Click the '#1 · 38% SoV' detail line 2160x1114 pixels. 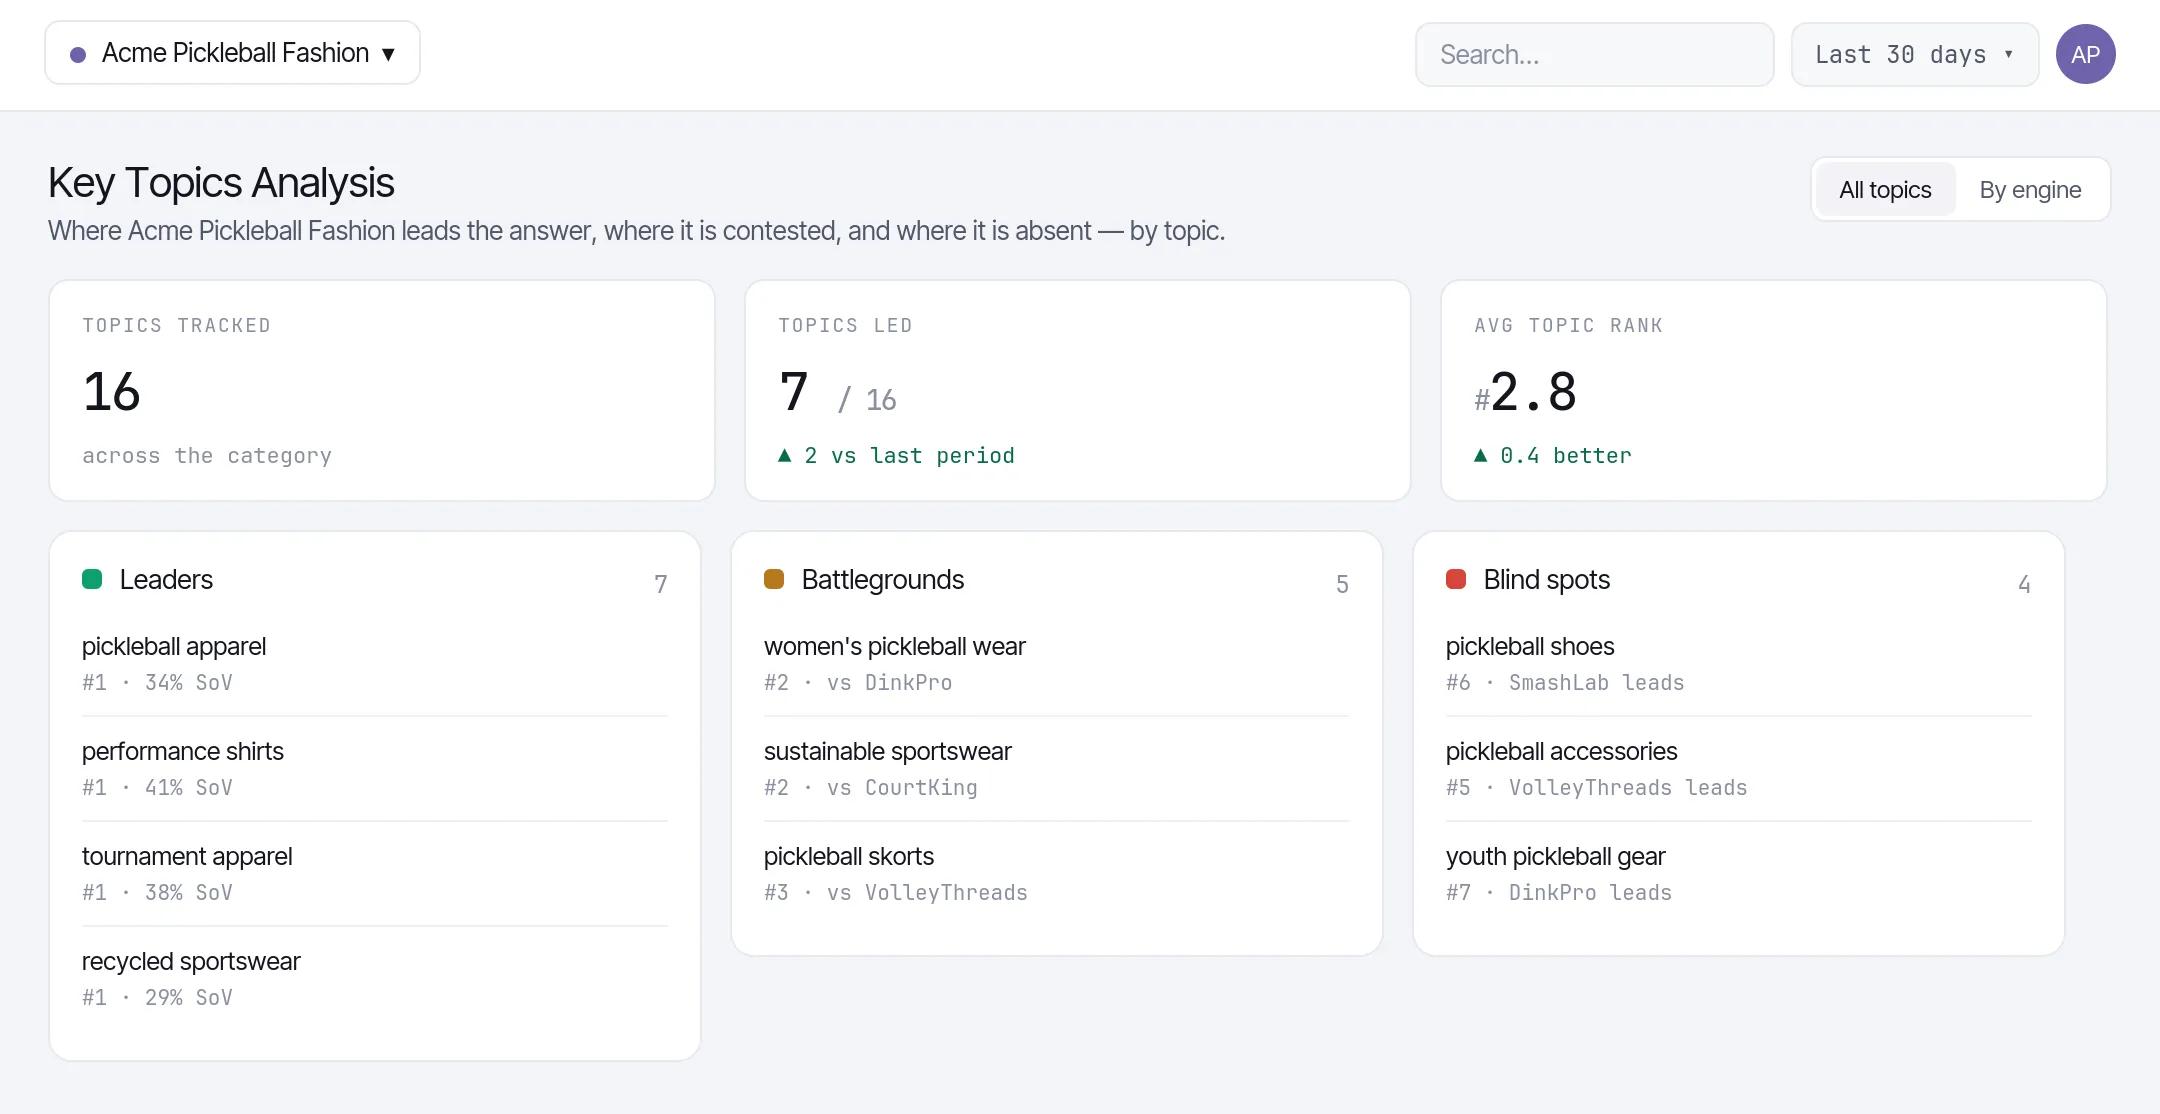tap(157, 893)
